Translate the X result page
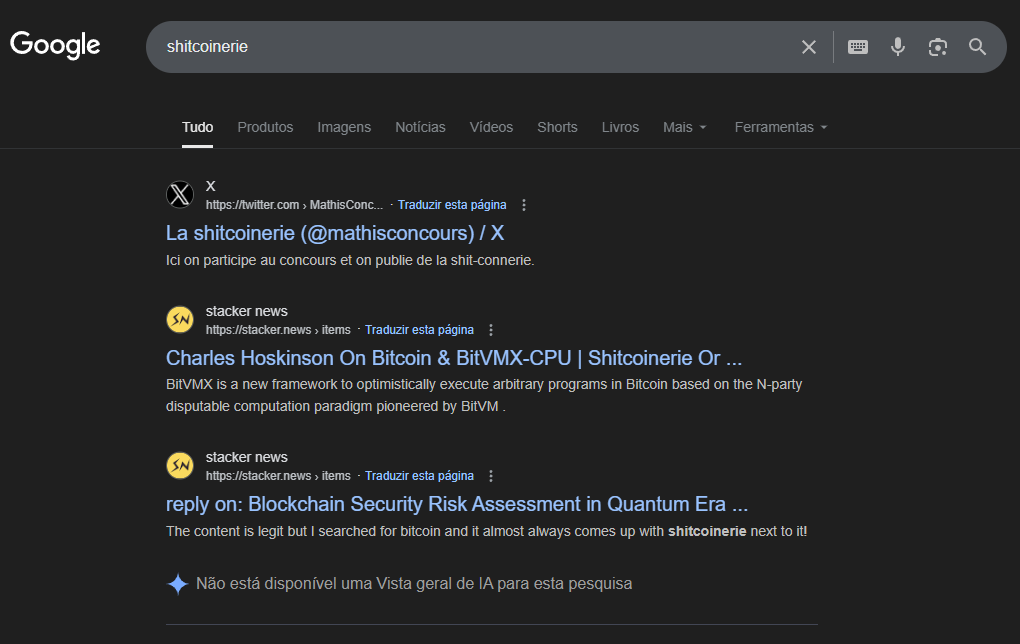1020x644 pixels. (x=452, y=205)
